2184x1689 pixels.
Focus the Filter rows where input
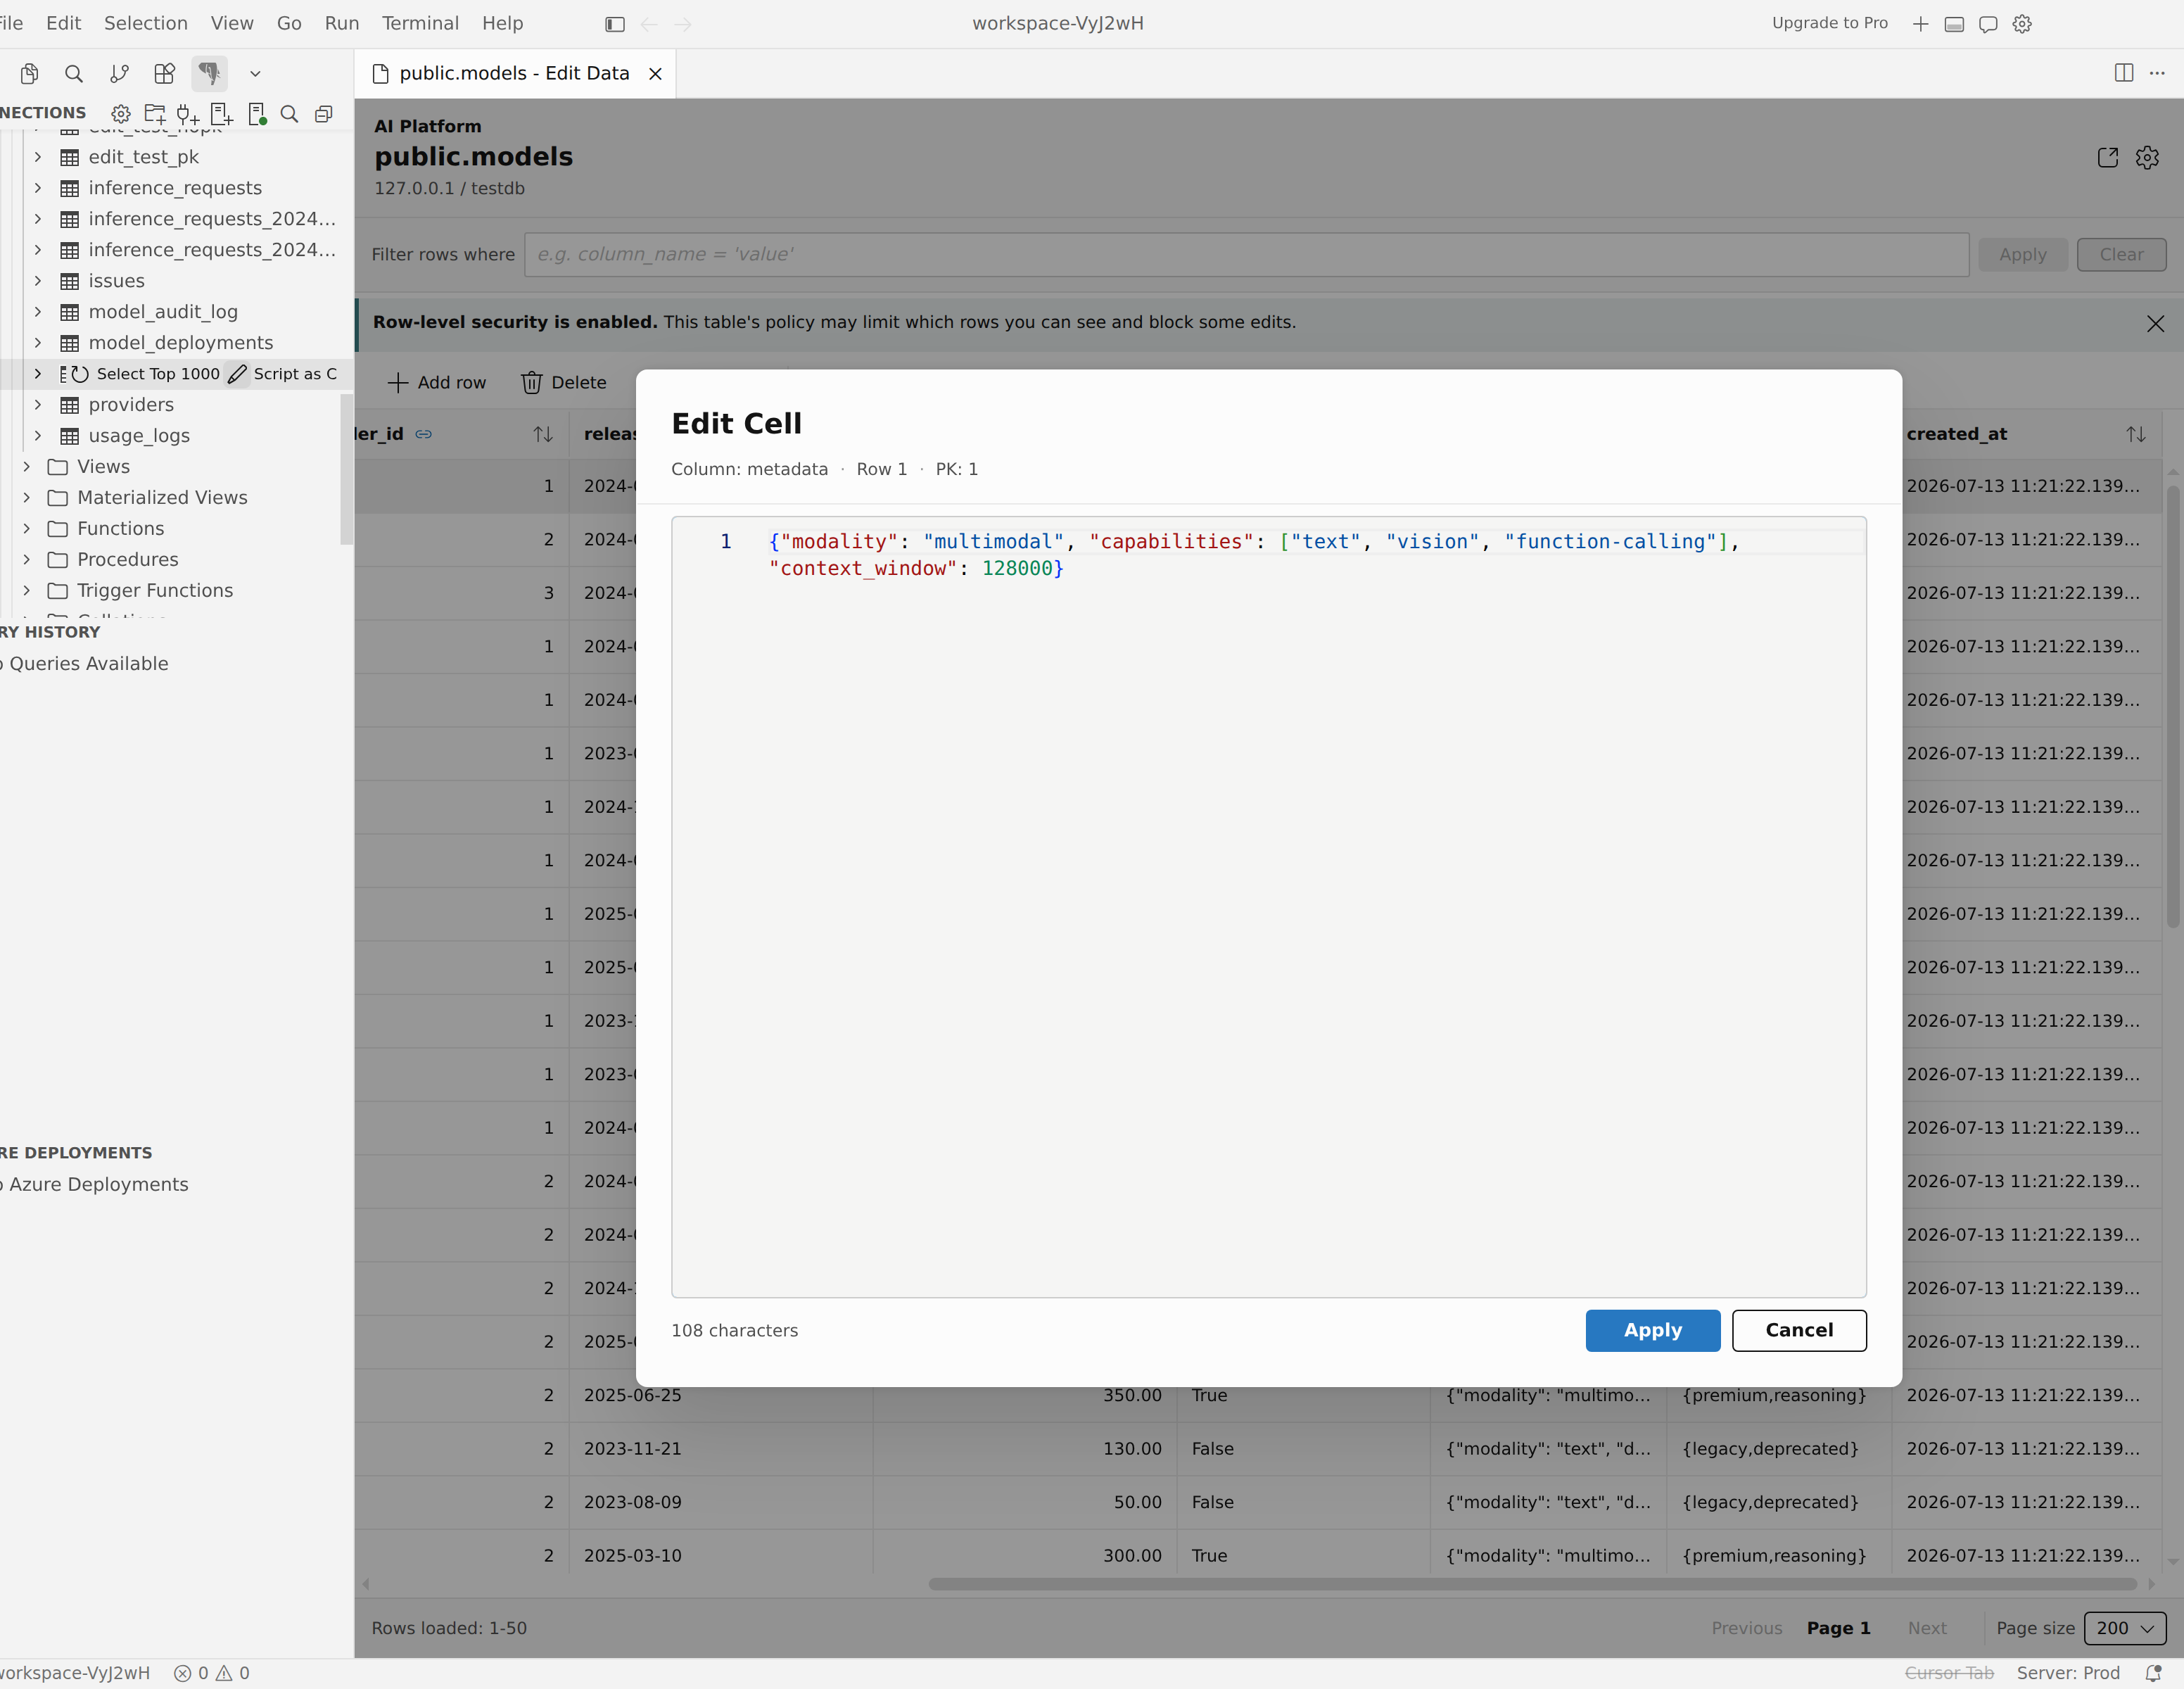click(1246, 255)
